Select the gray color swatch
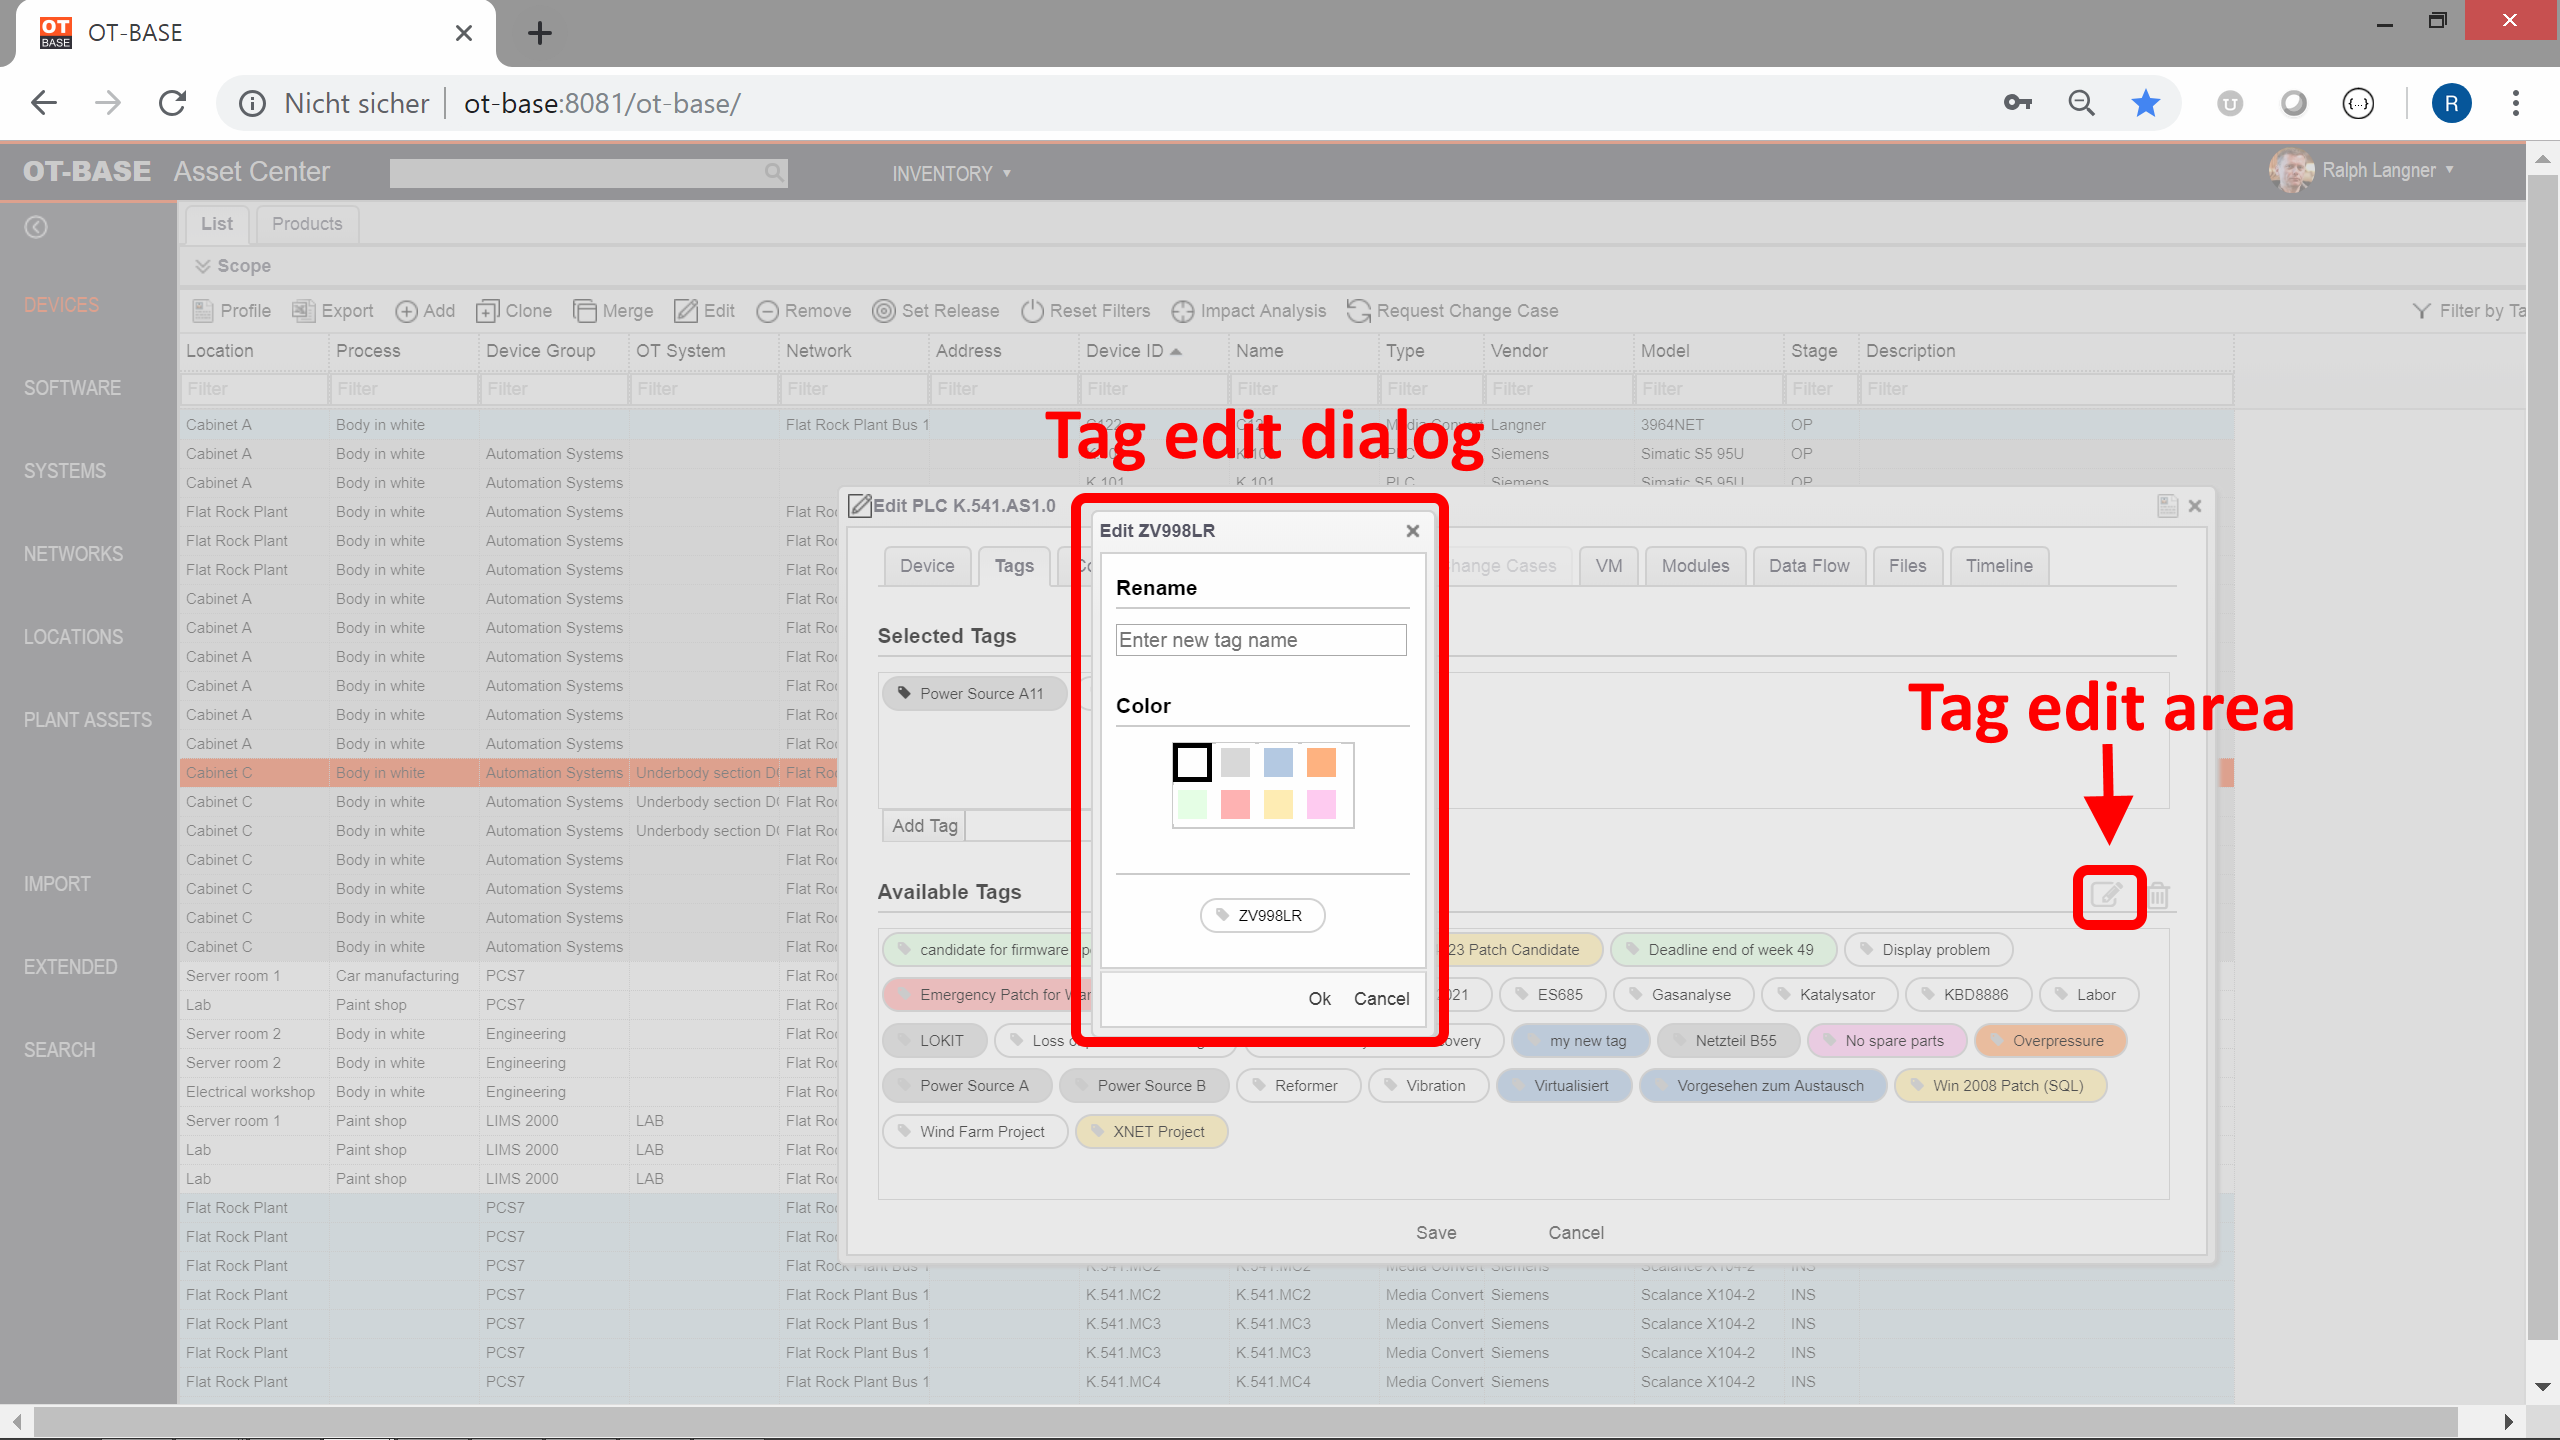Viewport: 2560px width, 1440px height. pyautogui.click(x=1235, y=763)
